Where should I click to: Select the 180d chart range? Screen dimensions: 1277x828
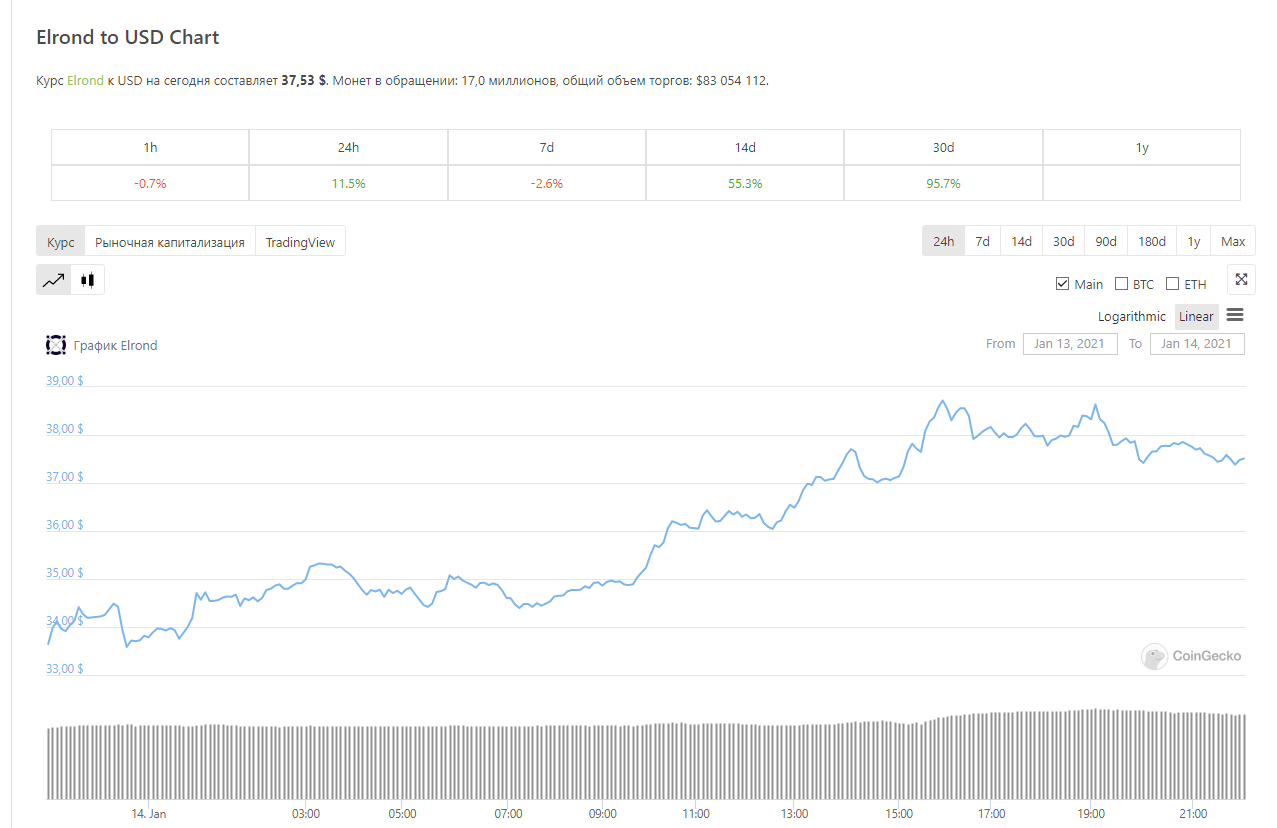[1152, 241]
